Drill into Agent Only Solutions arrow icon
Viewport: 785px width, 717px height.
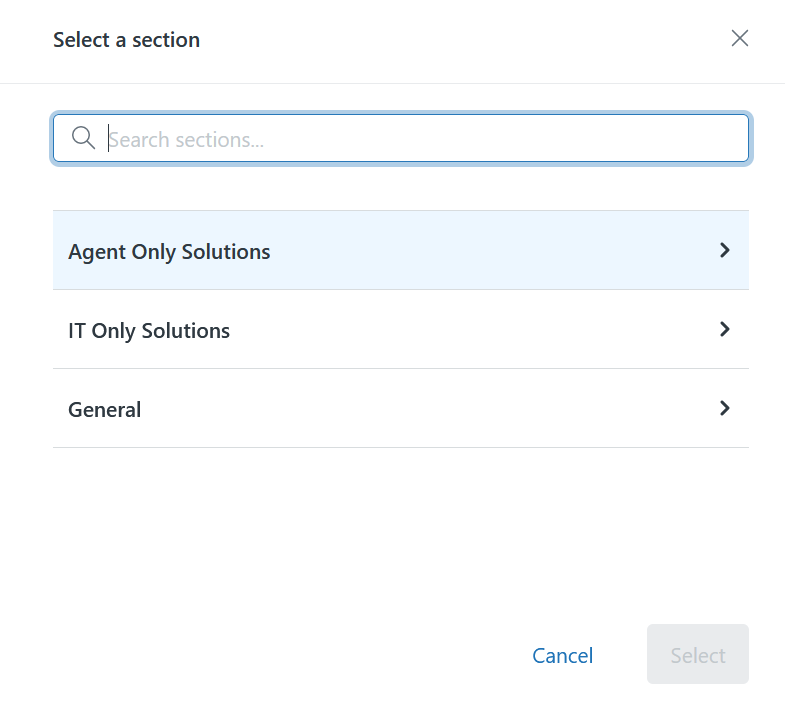[724, 250]
